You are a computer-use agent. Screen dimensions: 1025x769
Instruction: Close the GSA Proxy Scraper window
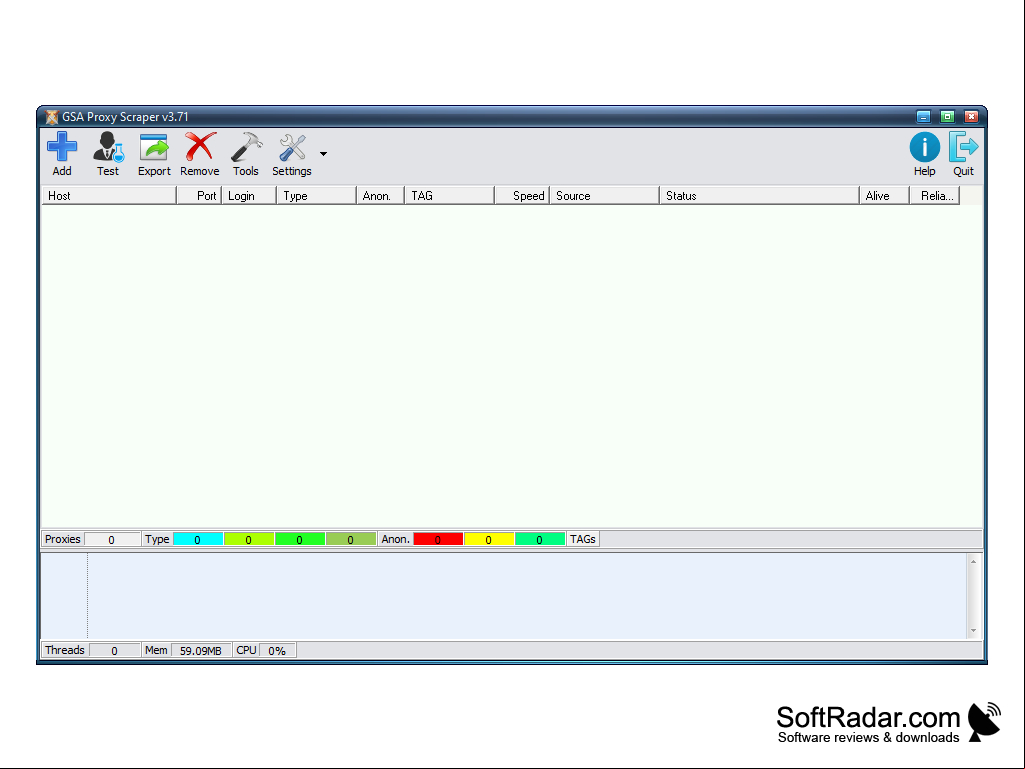click(x=971, y=116)
